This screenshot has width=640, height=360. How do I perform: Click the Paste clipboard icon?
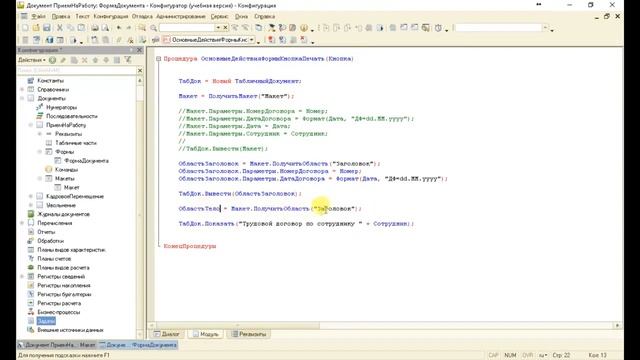81,28
